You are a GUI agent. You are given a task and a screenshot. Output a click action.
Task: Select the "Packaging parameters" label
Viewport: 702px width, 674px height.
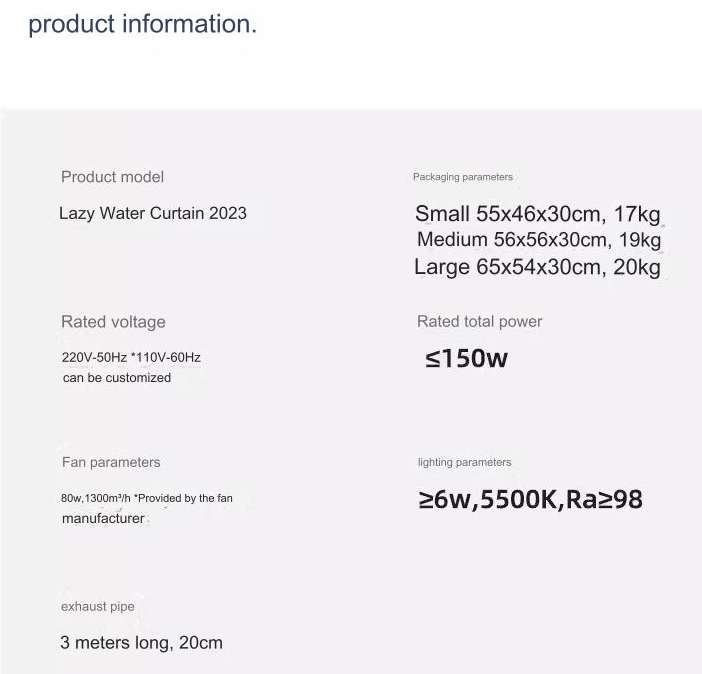(x=463, y=177)
